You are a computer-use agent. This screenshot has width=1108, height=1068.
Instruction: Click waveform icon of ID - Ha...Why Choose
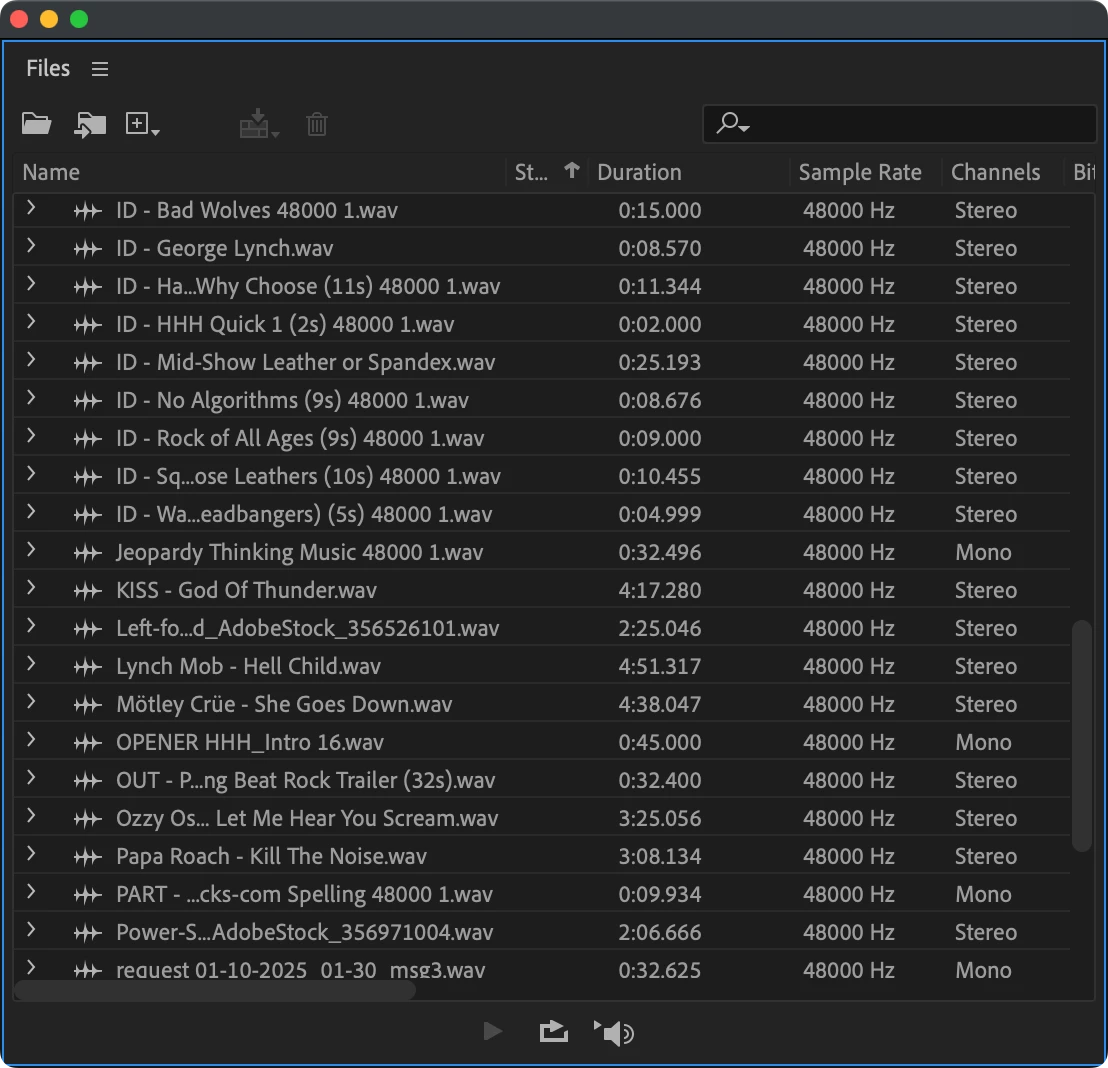point(88,288)
